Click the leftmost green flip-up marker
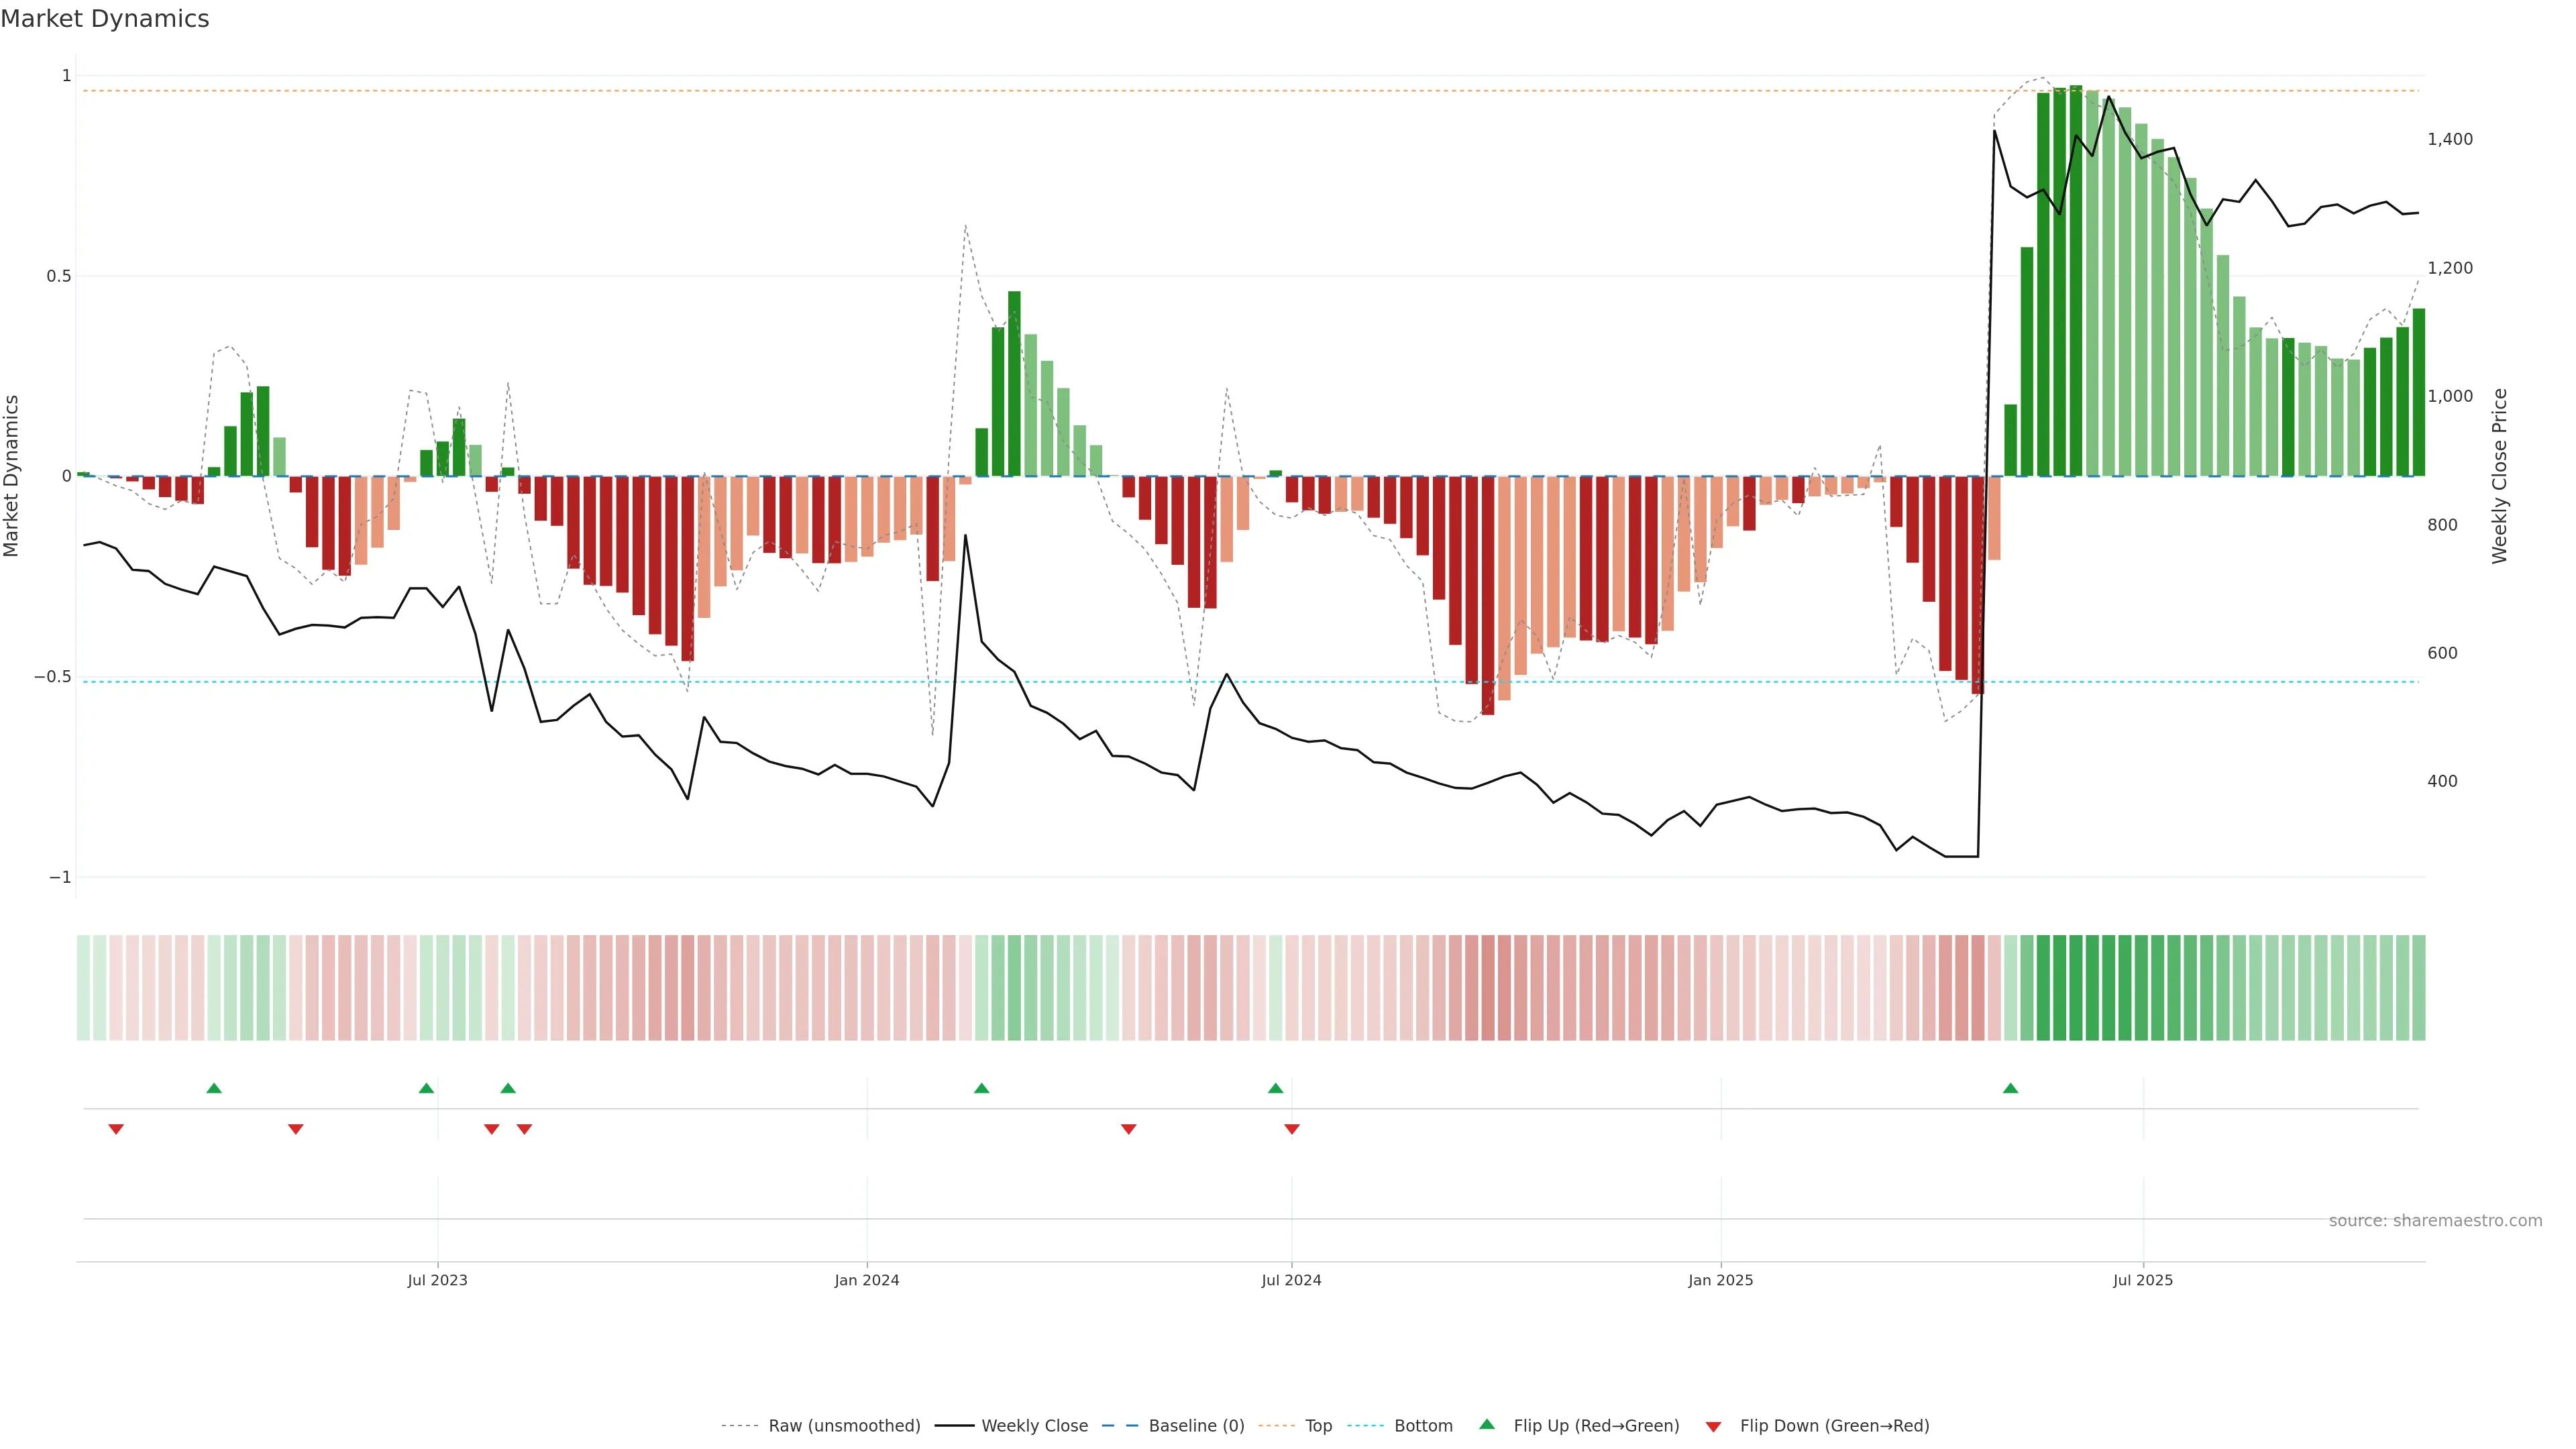2576x1449 pixels. (214, 1088)
